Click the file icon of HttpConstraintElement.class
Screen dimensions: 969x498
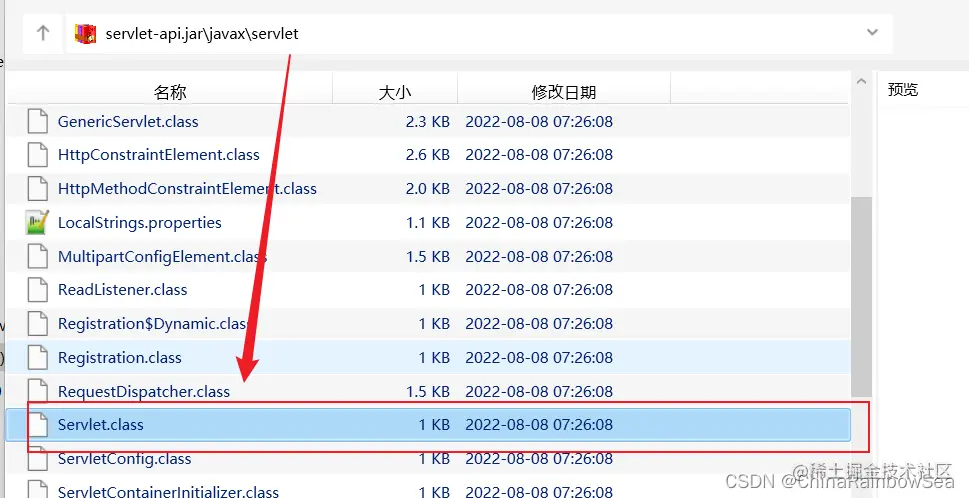(38, 155)
